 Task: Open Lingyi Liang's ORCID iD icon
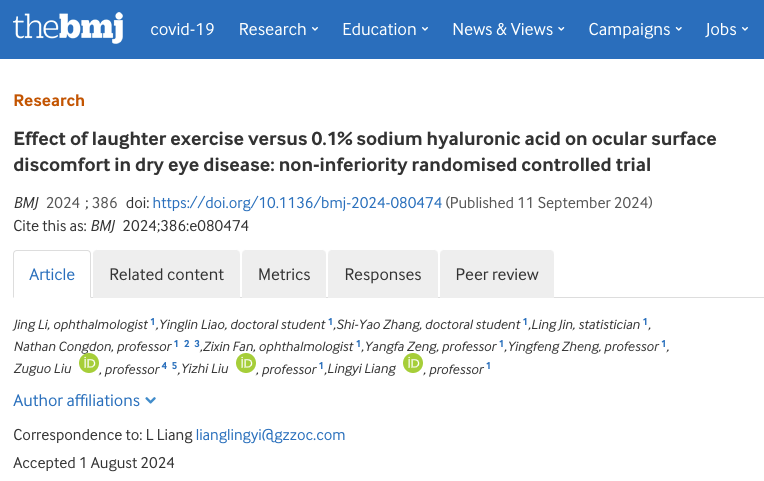[413, 364]
